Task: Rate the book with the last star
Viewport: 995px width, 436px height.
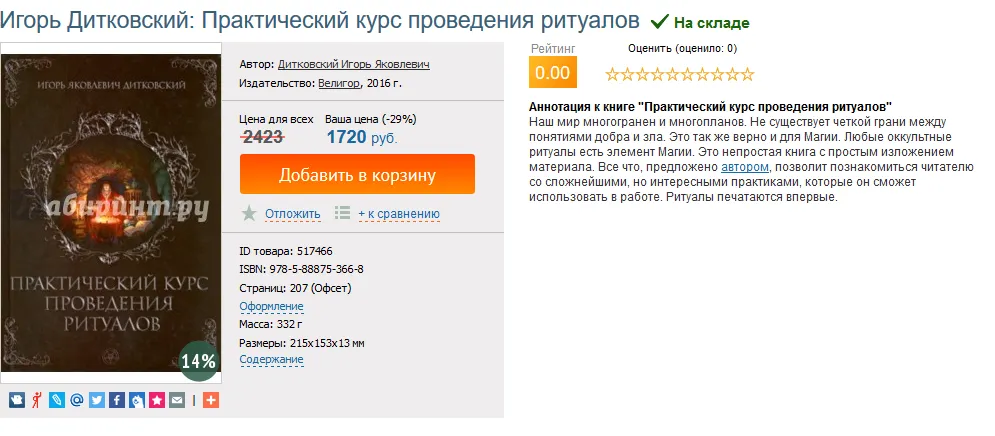Action: [747, 74]
